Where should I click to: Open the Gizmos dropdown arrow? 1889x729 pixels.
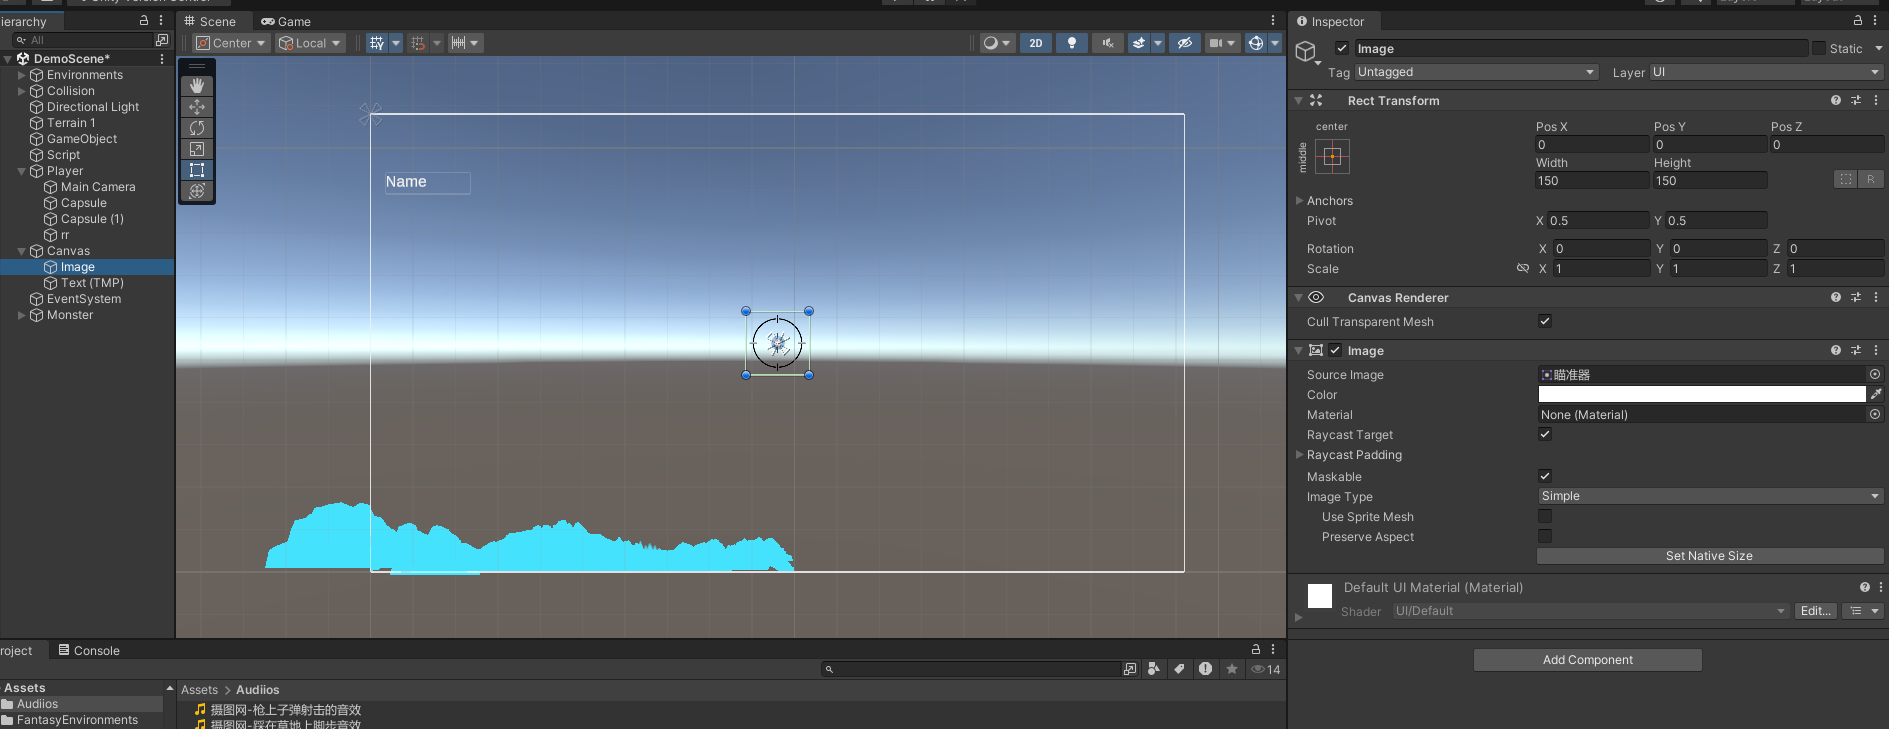[x=1275, y=43]
